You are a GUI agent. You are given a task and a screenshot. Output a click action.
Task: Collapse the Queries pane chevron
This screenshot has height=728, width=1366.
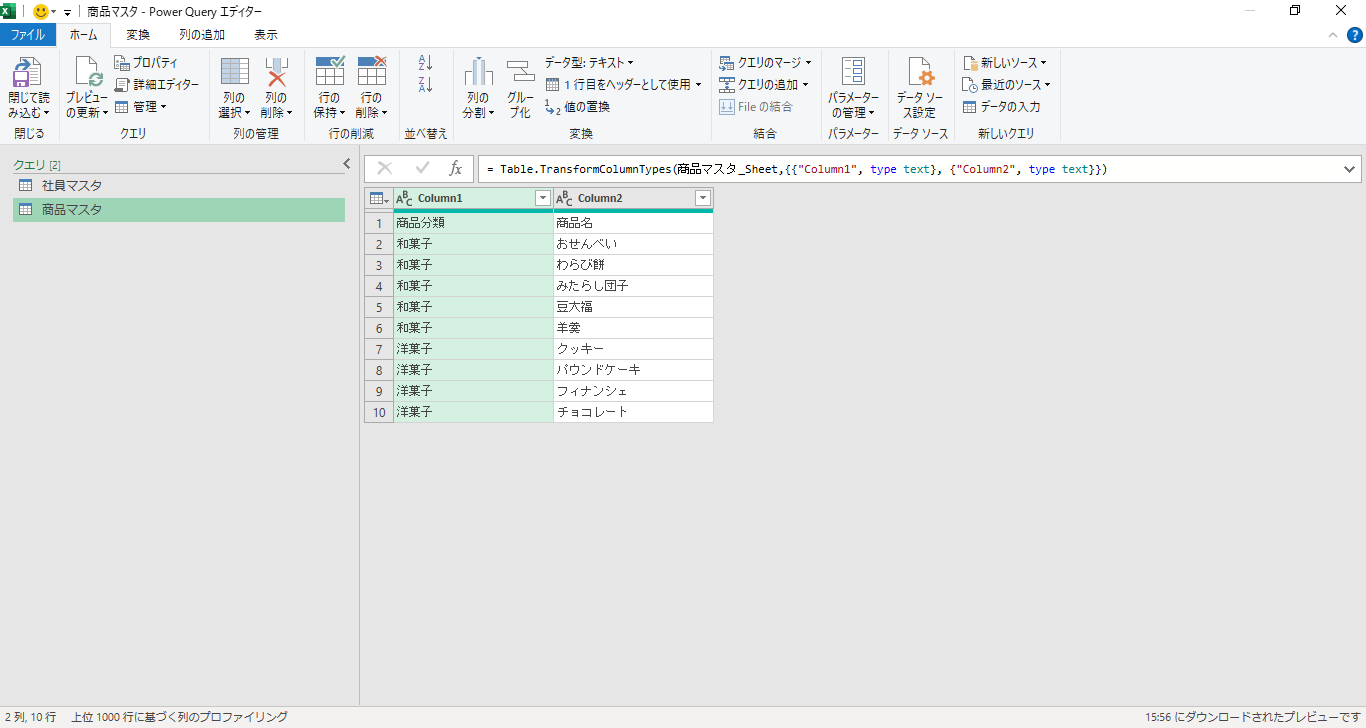pos(347,164)
